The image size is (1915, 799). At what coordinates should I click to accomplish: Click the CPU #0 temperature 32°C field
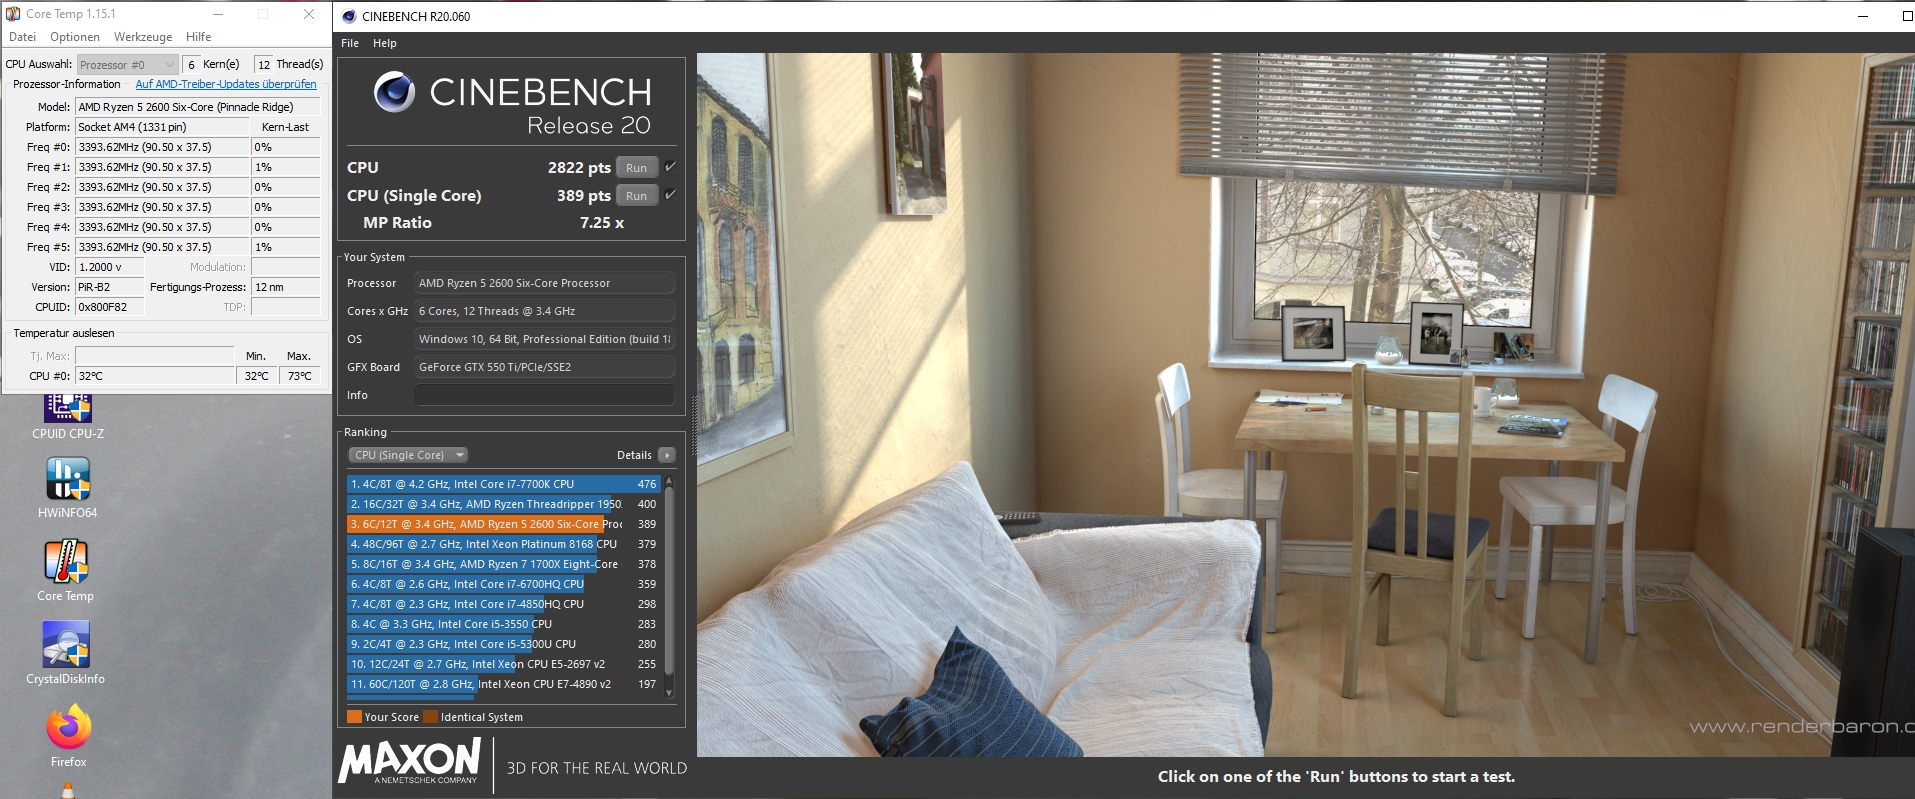(x=154, y=376)
